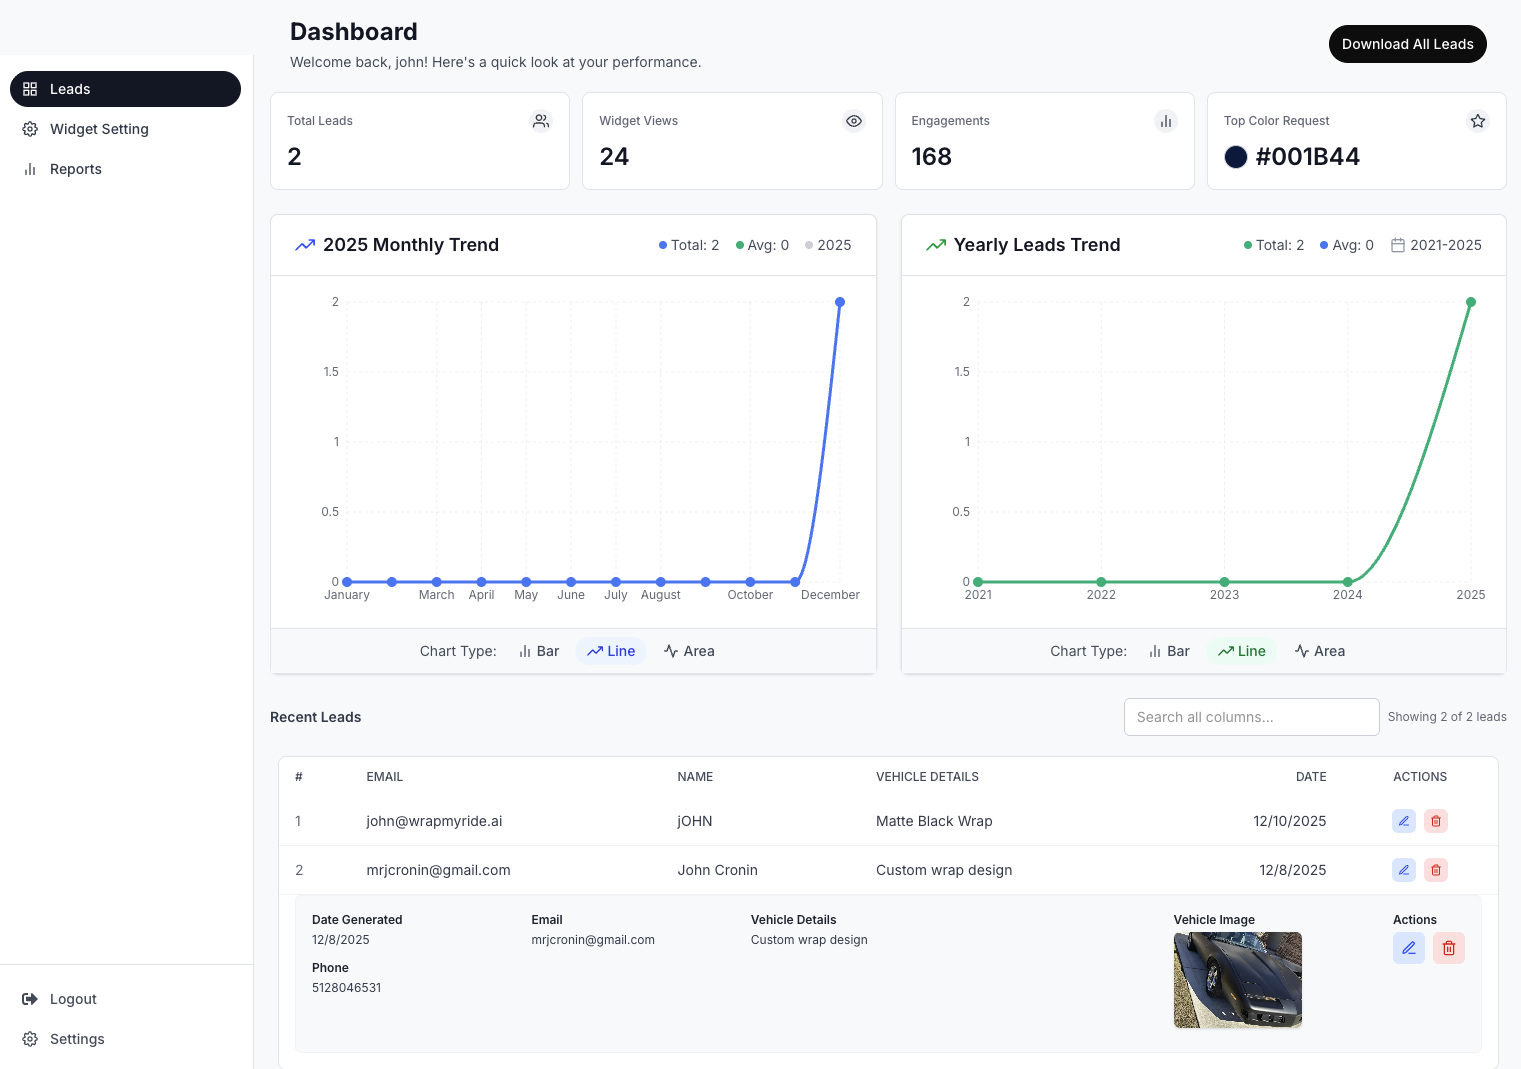Viewport: 1521px width, 1069px height.
Task: Select the Reports icon in the sidebar
Action: pos(31,168)
